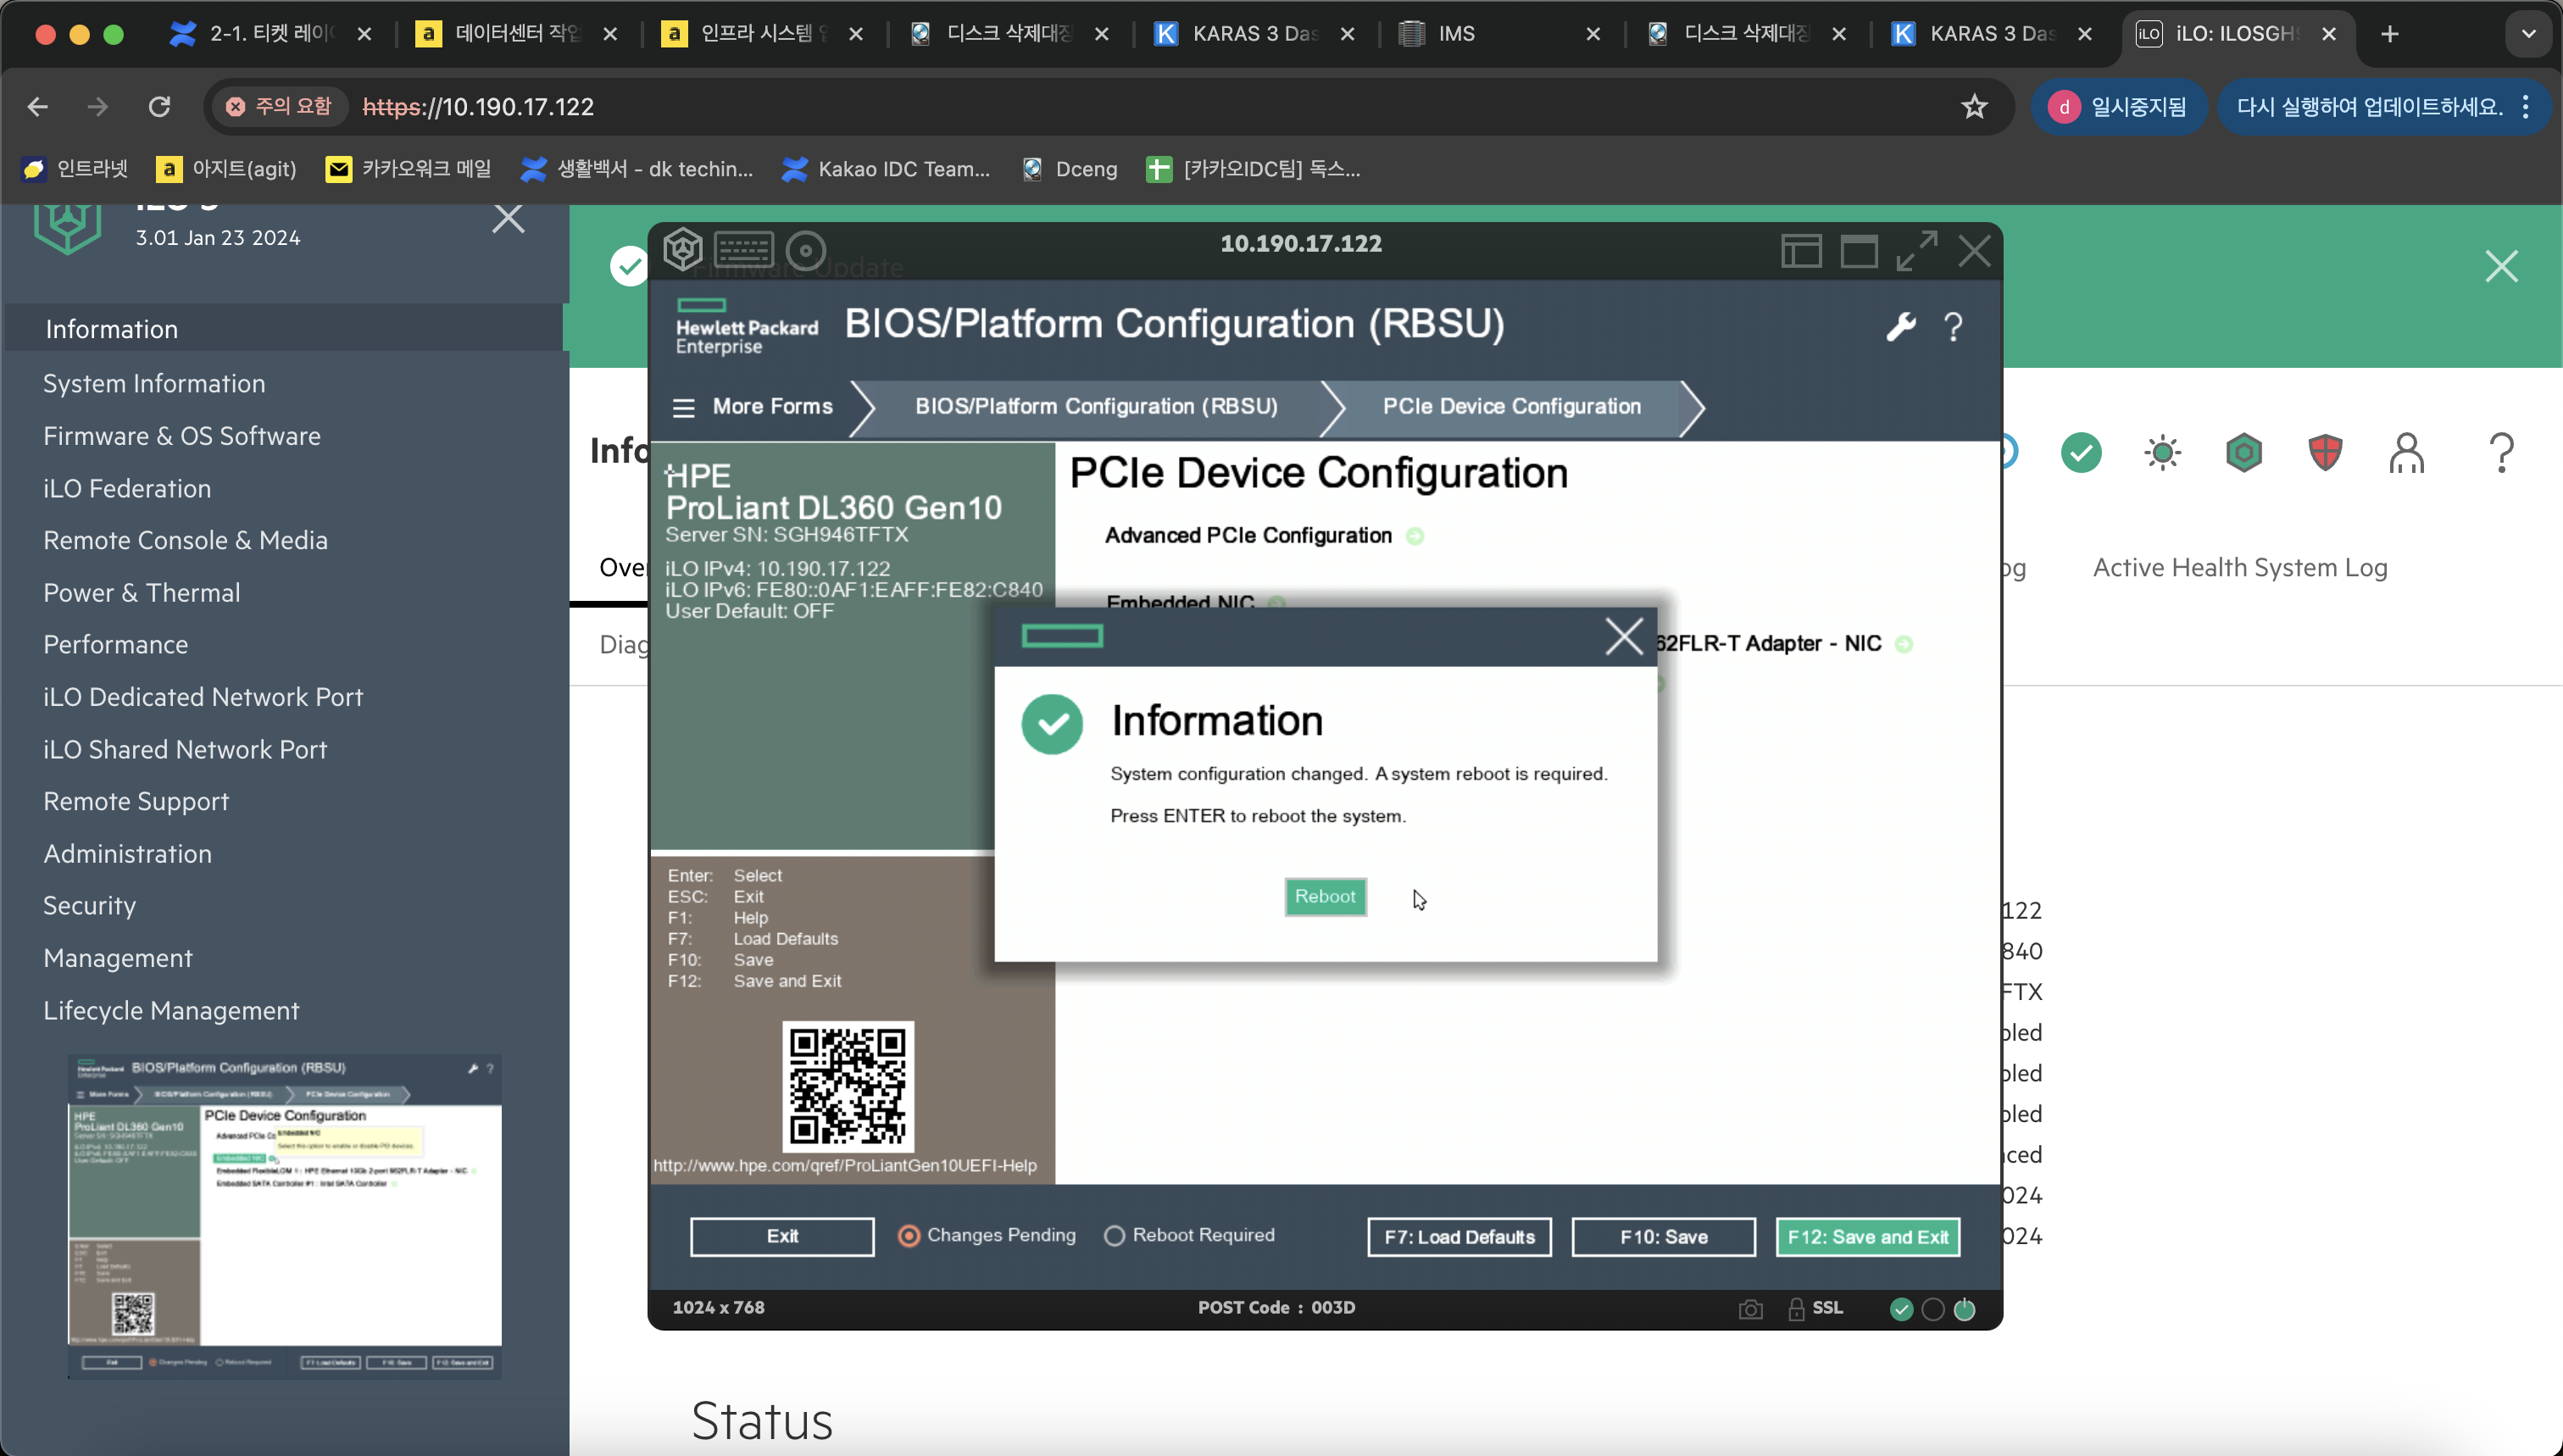
Task: Click the console maximize window icon
Action: tap(1859, 251)
